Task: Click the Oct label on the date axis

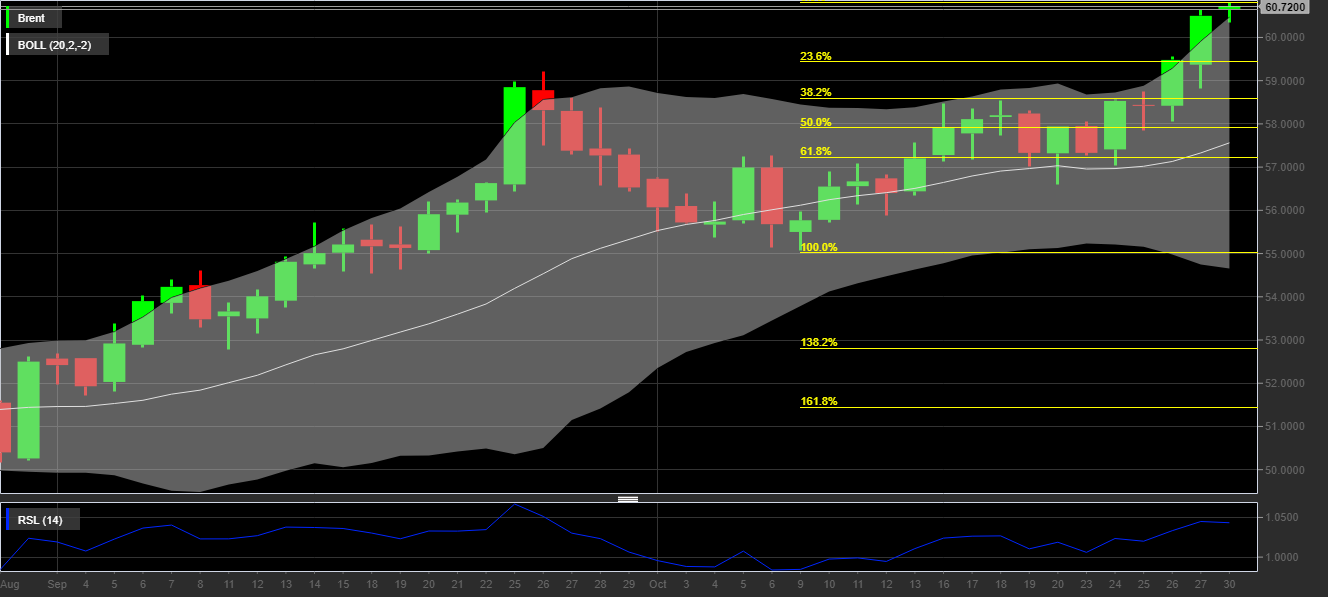Action: pyautogui.click(x=657, y=583)
